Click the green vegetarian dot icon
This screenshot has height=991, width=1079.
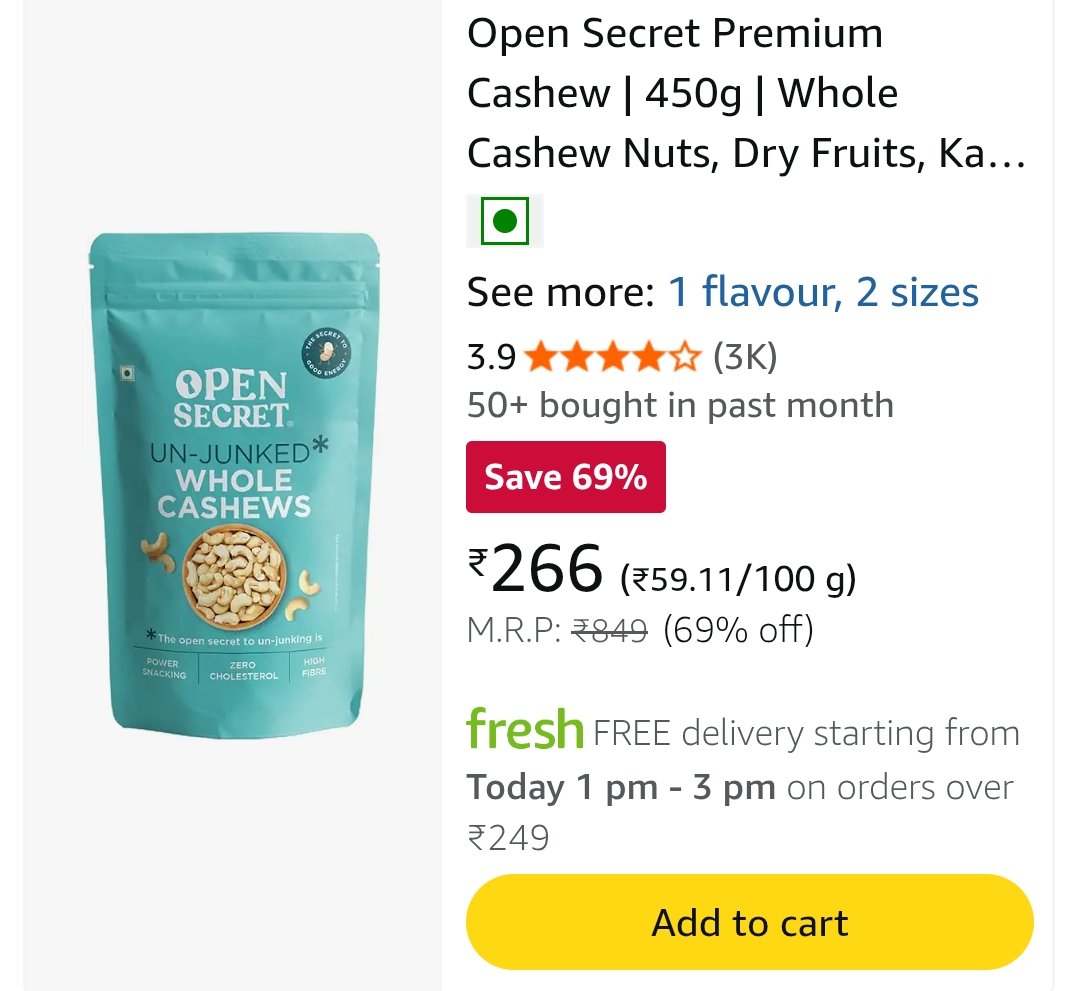point(504,221)
